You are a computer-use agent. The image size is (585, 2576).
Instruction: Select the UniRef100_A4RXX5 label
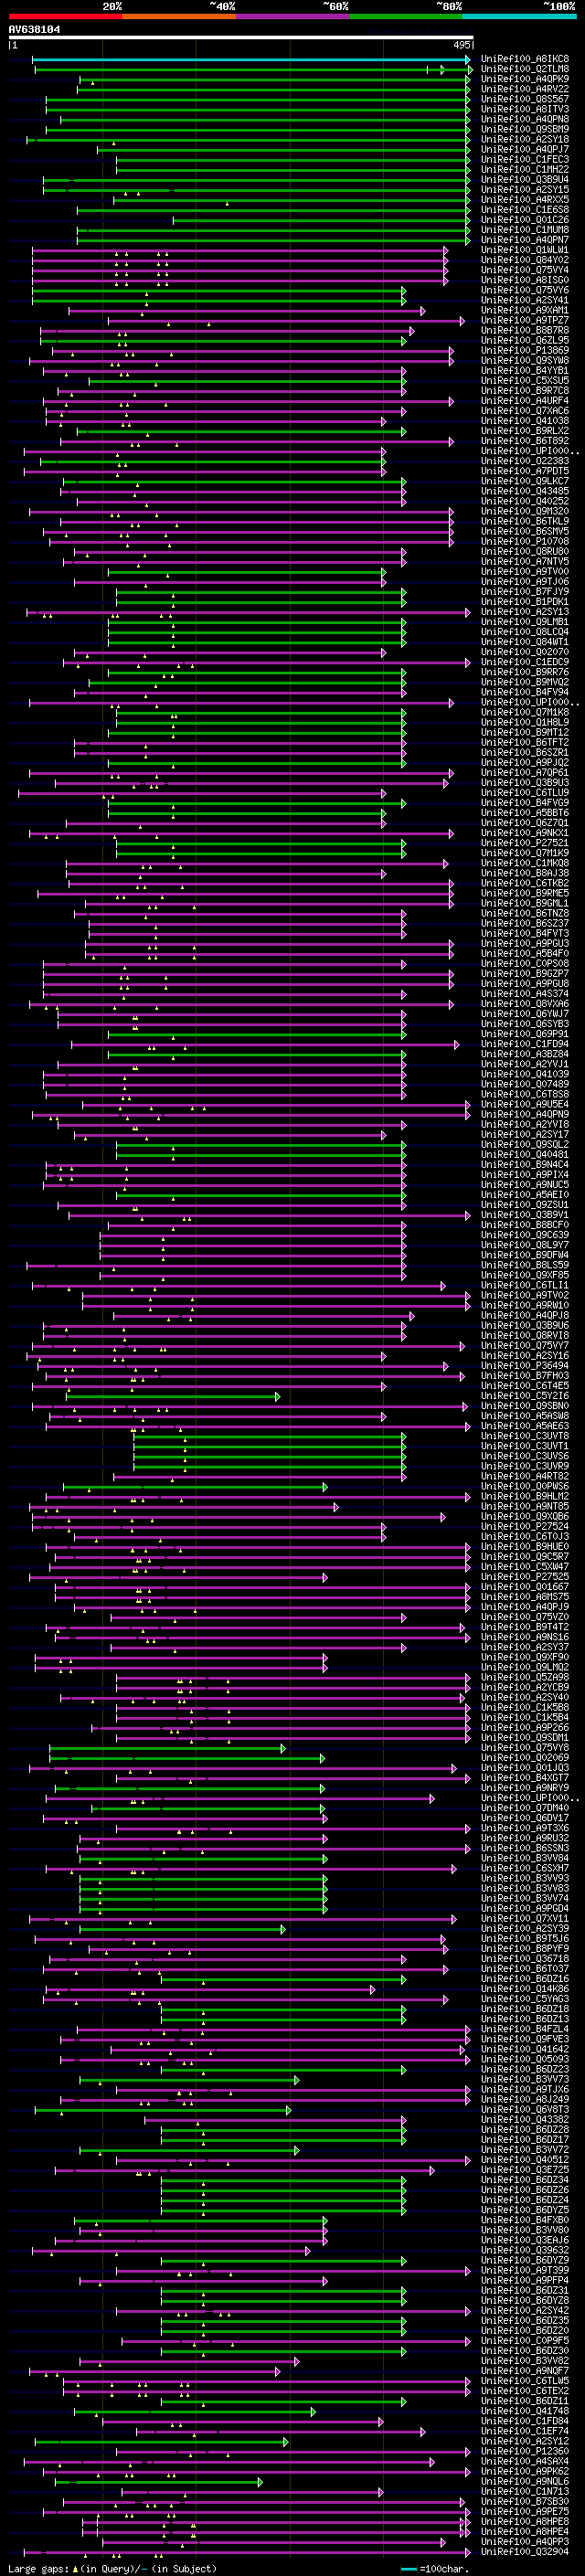[x=525, y=199]
